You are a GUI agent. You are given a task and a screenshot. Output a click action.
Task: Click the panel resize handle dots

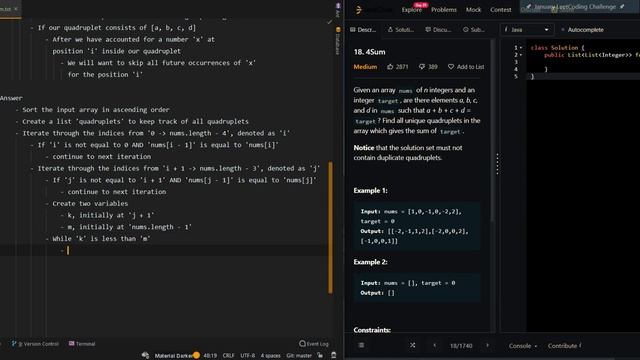pyautogui.click(x=497, y=164)
